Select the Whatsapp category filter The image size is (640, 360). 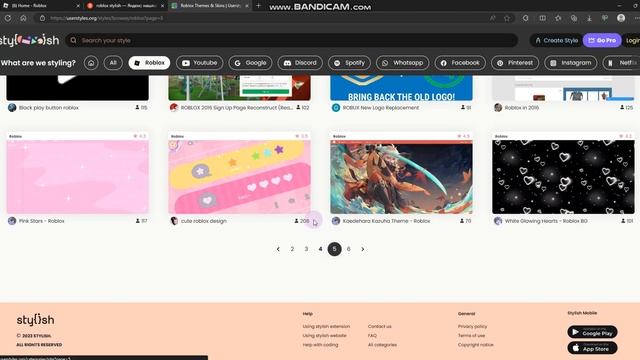point(402,63)
